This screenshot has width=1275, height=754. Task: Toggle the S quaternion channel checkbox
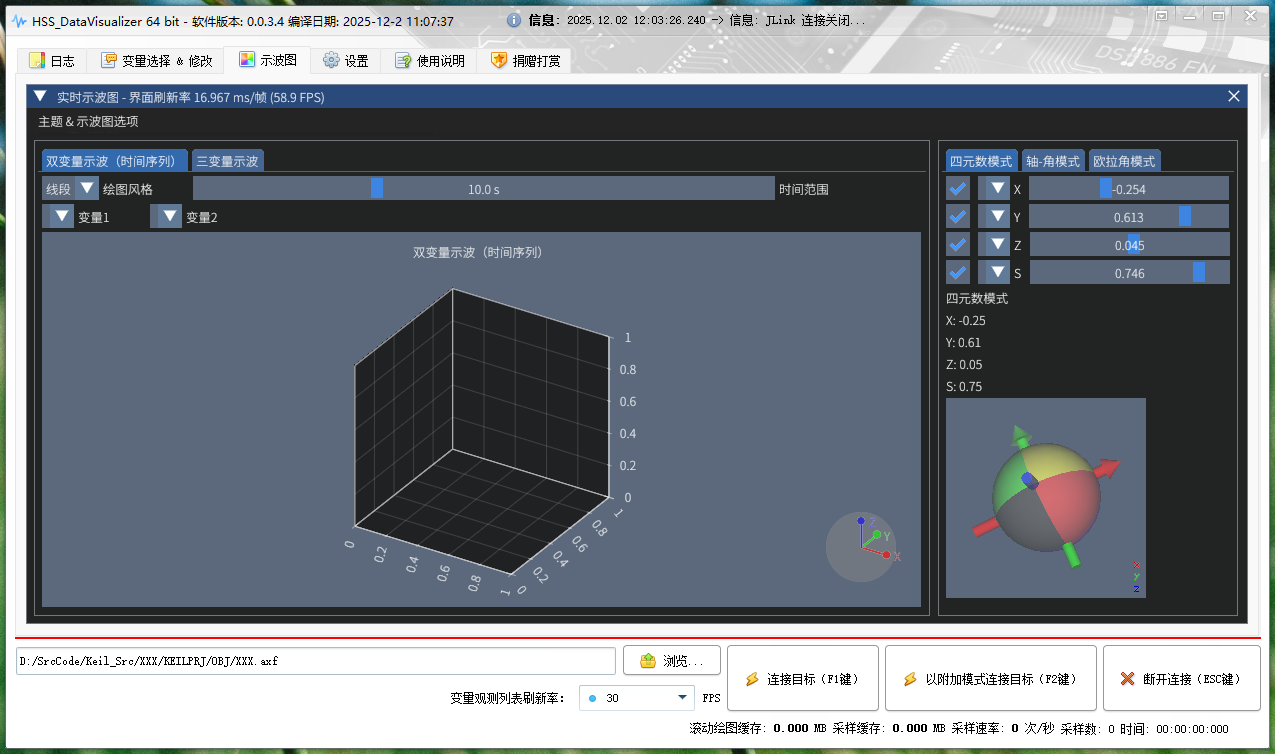pos(957,271)
